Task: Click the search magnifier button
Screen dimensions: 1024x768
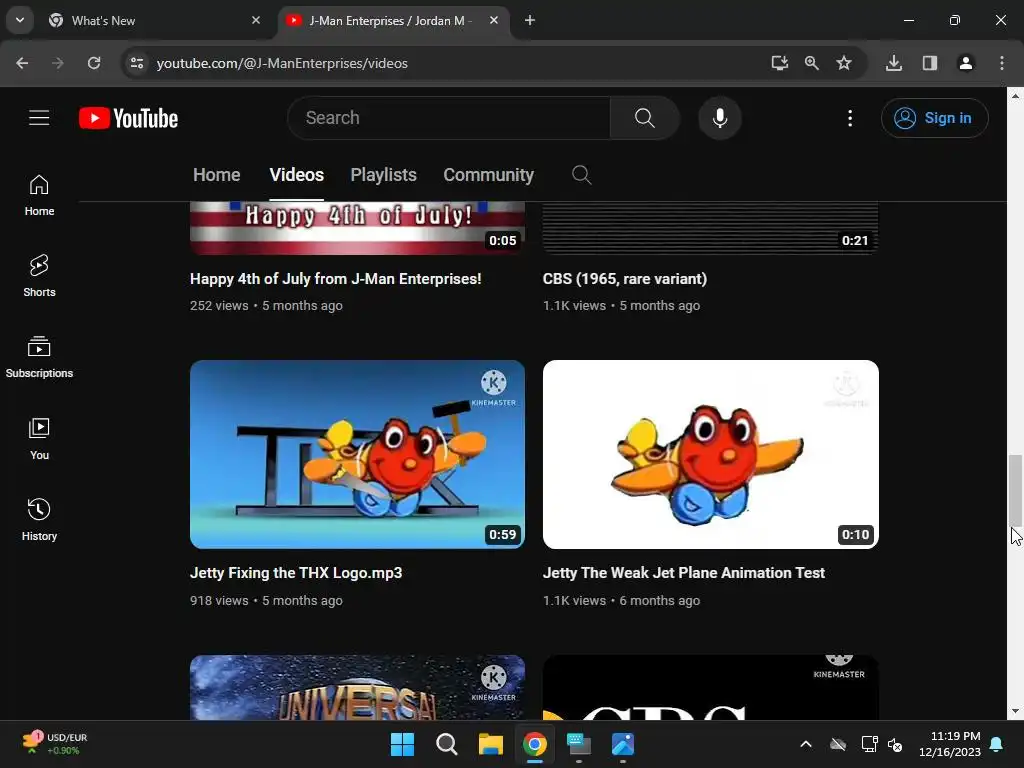Action: [645, 118]
